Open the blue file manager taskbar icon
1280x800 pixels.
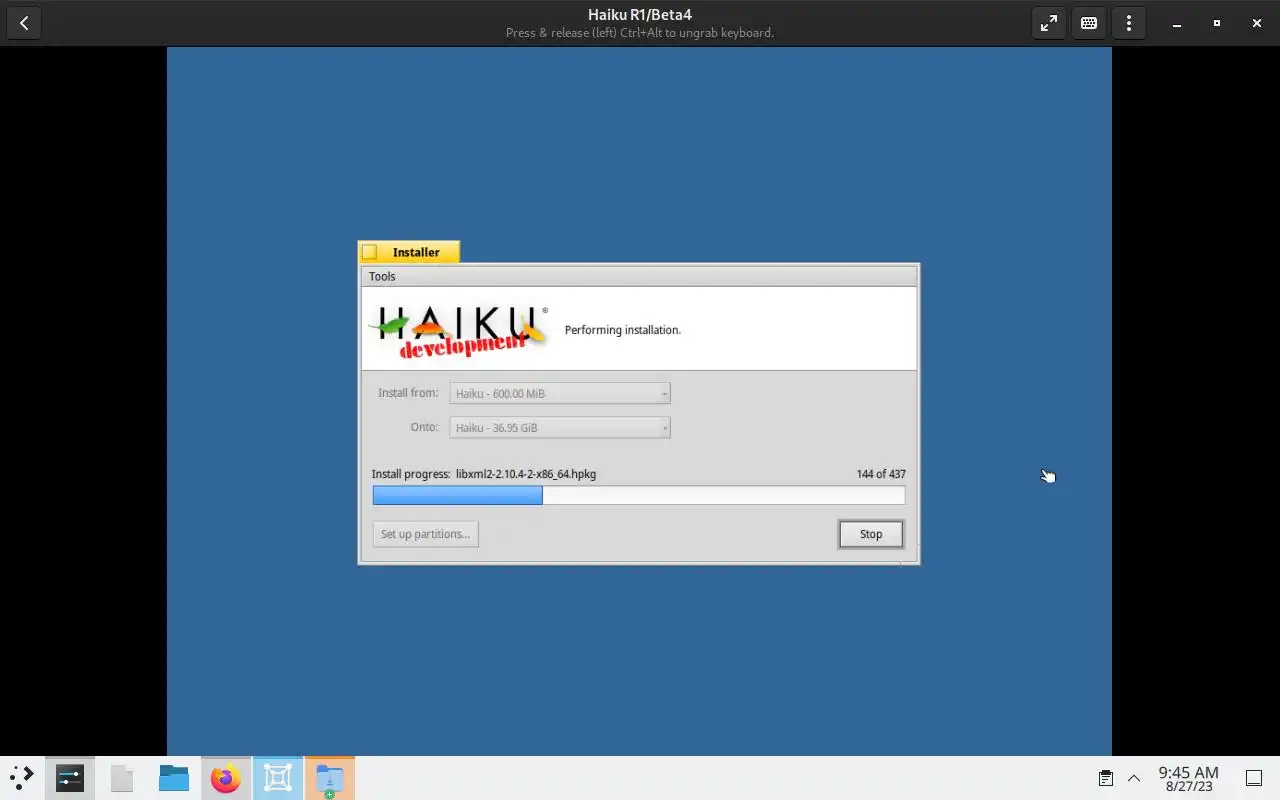click(174, 778)
